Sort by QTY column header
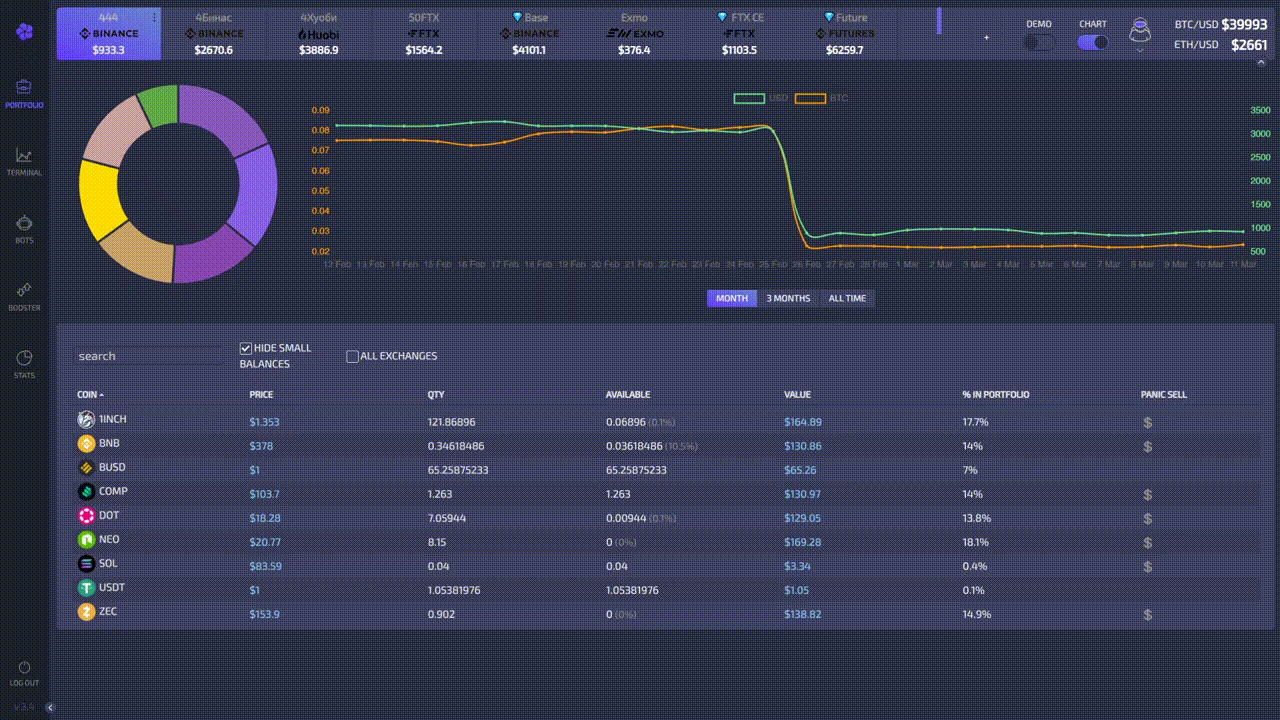The image size is (1280, 720). click(436, 395)
